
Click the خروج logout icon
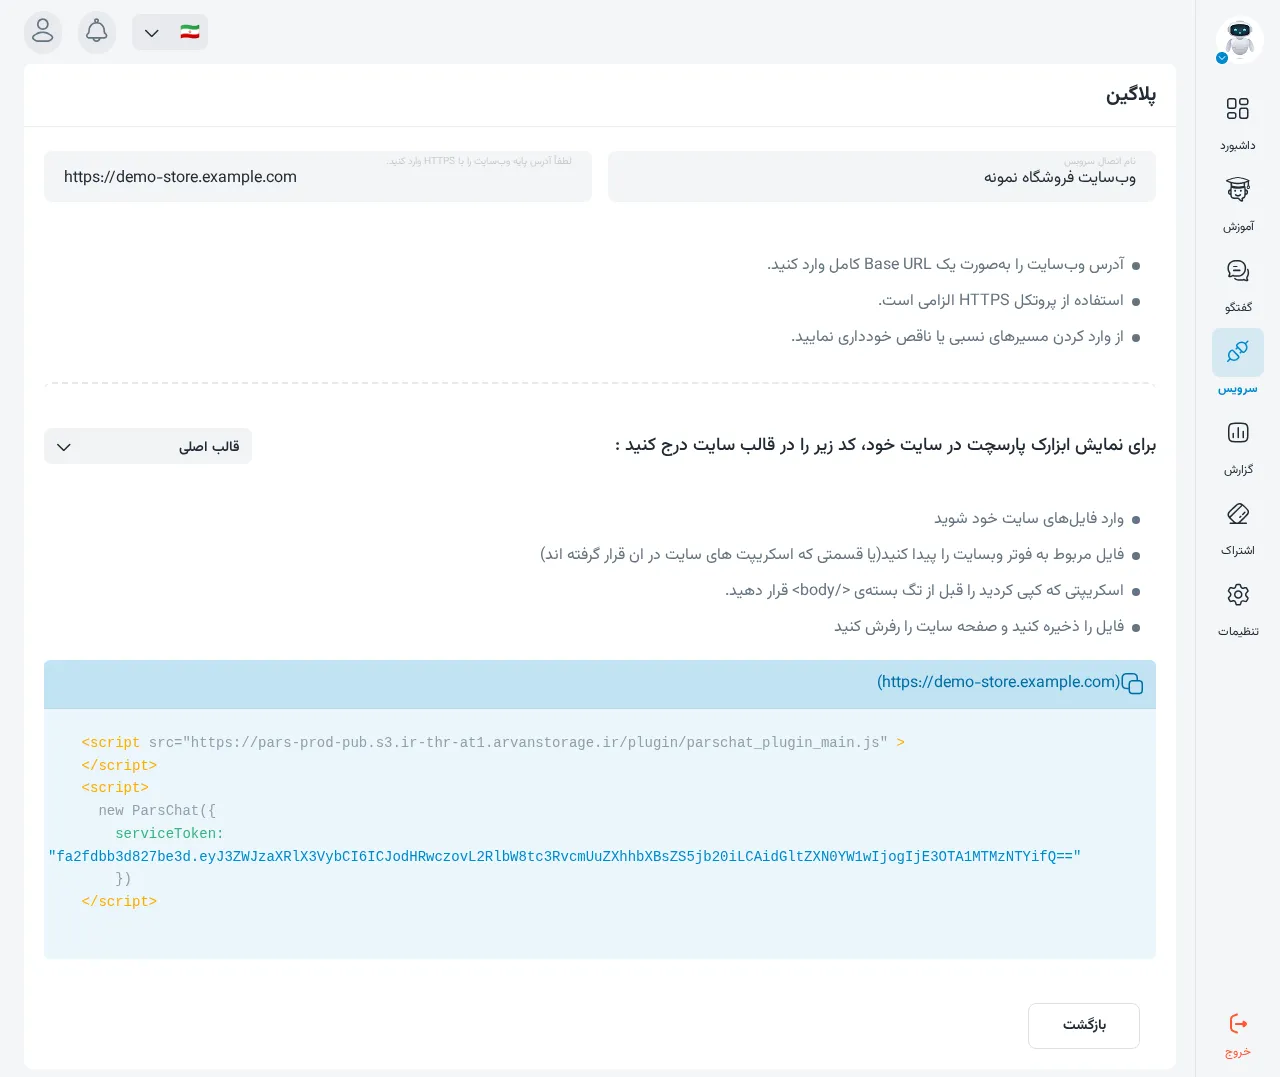click(x=1238, y=1024)
